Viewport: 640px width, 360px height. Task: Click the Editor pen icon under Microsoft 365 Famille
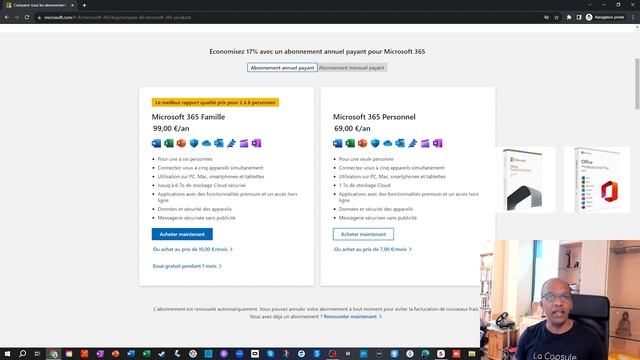(x=231, y=143)
